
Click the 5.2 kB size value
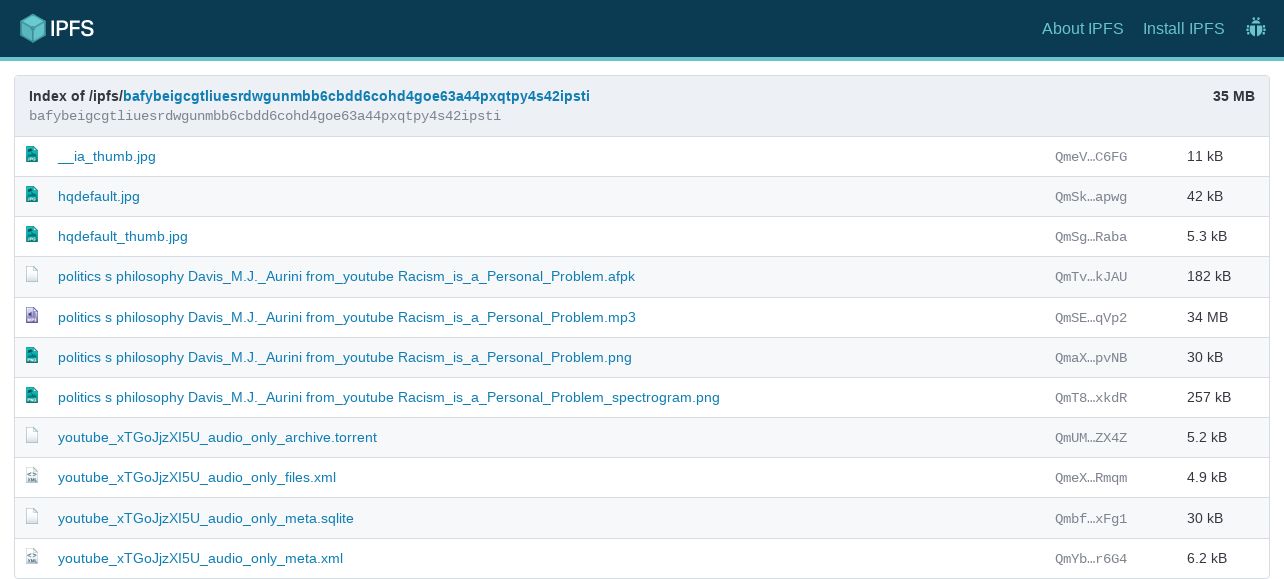pyautogui.click(x=1207, y=437)
